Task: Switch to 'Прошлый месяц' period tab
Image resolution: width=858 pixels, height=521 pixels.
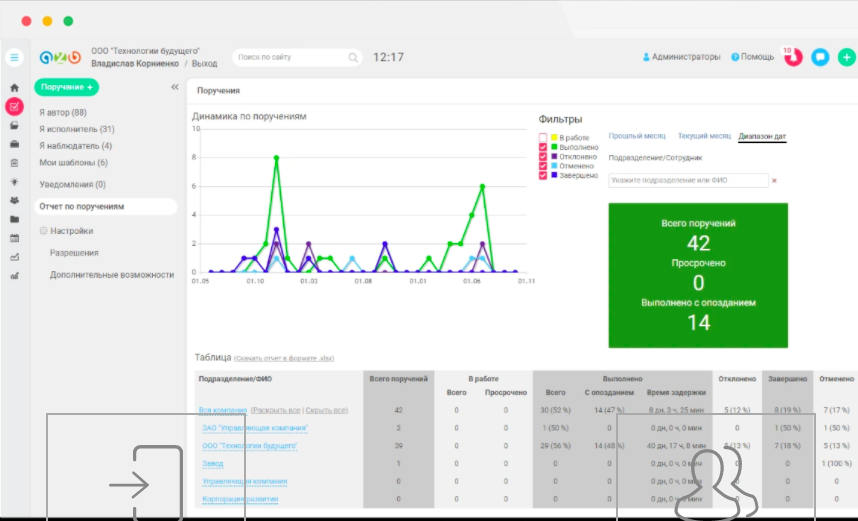Action: 637,136
